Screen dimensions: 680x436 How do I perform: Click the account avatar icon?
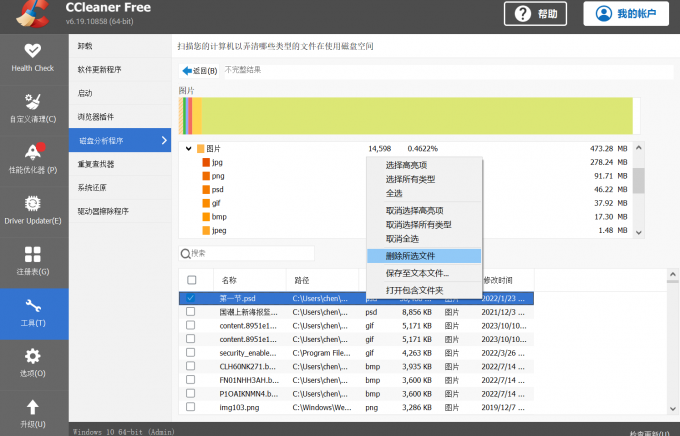(604, 13)
